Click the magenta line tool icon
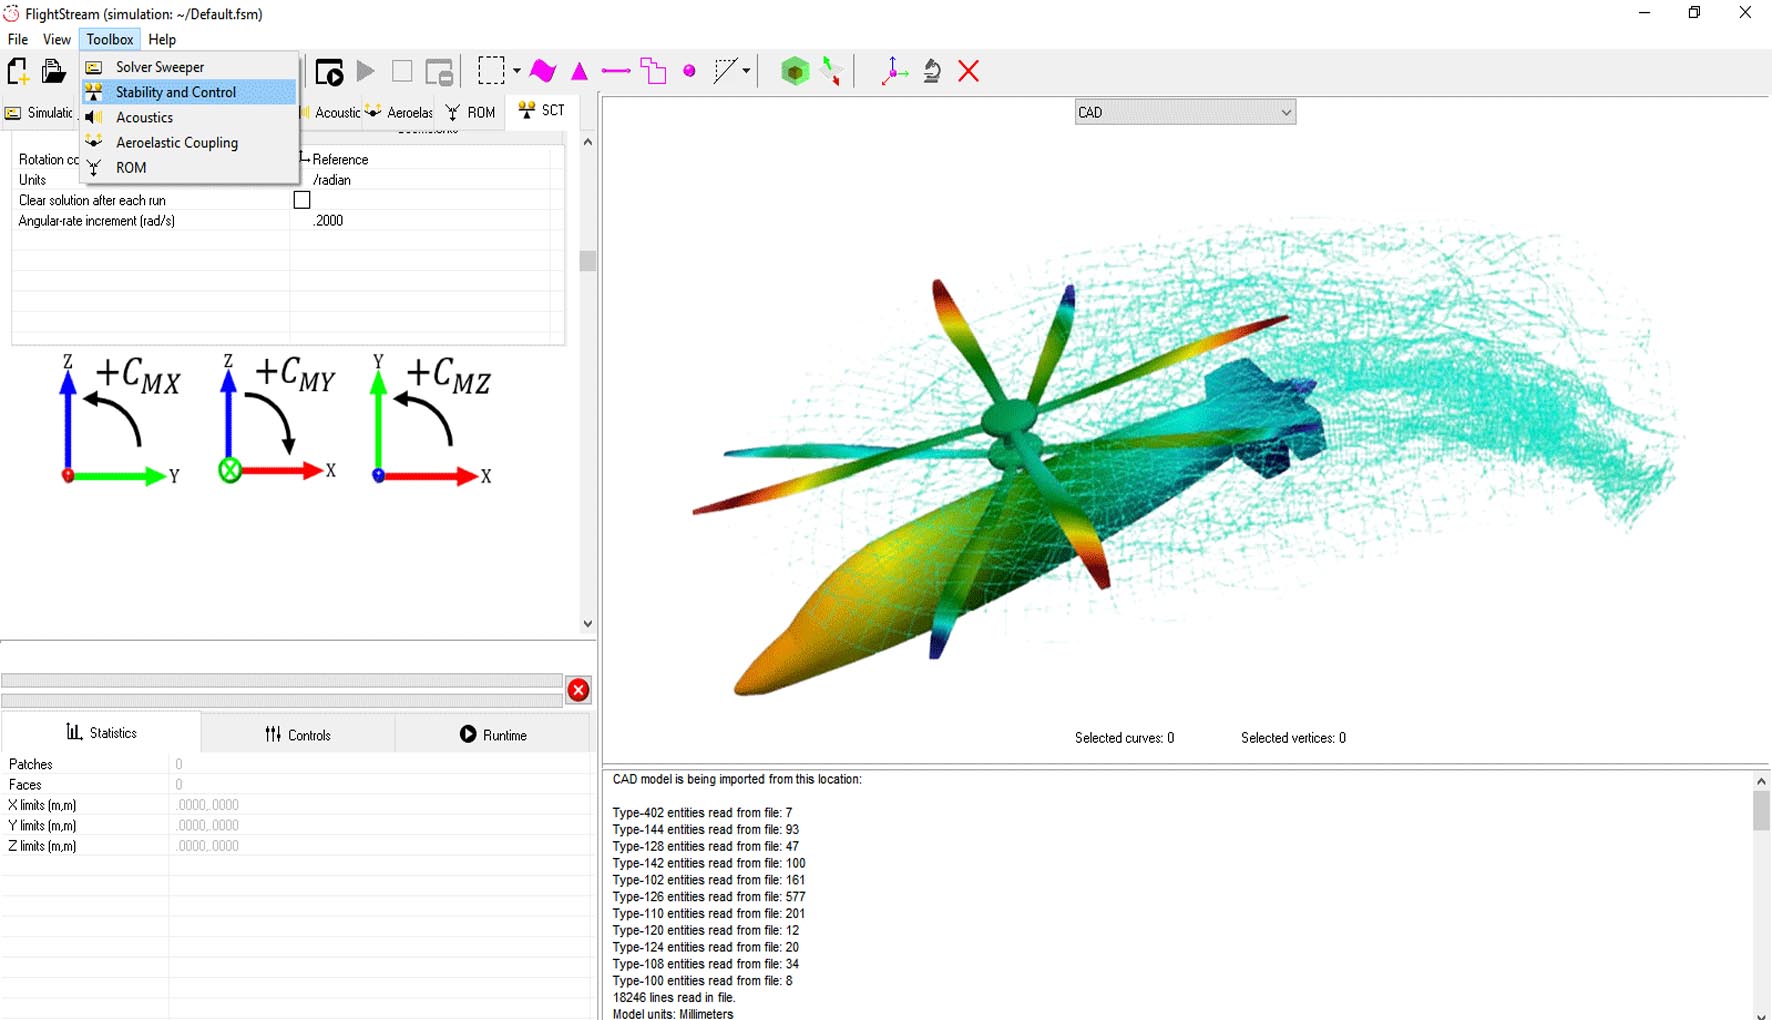The image size is (1772, 1020). 616,71
